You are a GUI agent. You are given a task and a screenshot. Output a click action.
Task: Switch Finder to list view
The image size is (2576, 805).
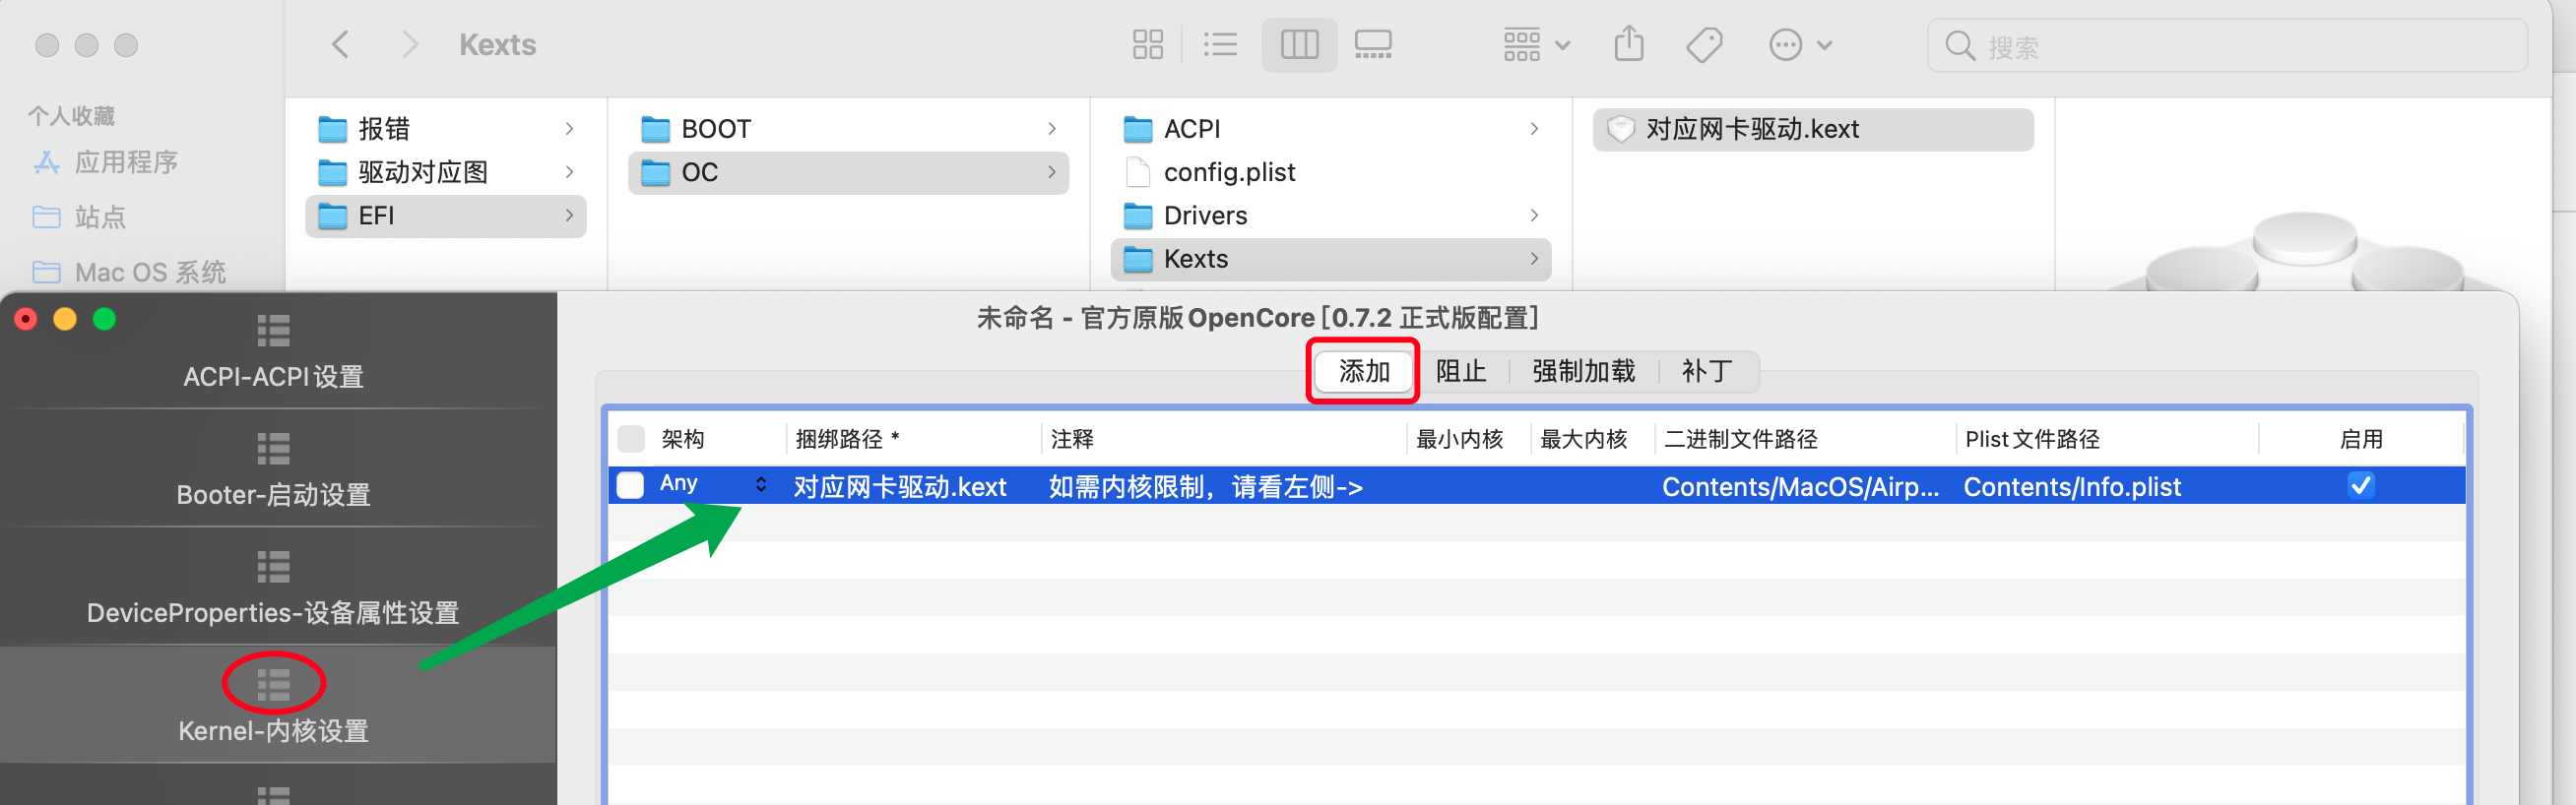point(1220,45)
